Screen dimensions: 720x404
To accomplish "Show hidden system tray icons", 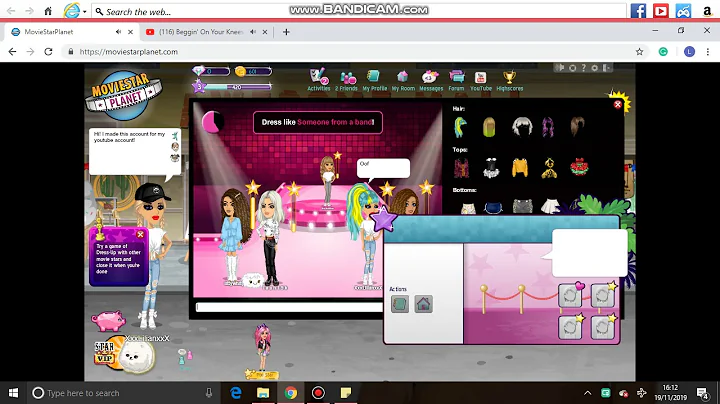I will click(x=587, y=393).
